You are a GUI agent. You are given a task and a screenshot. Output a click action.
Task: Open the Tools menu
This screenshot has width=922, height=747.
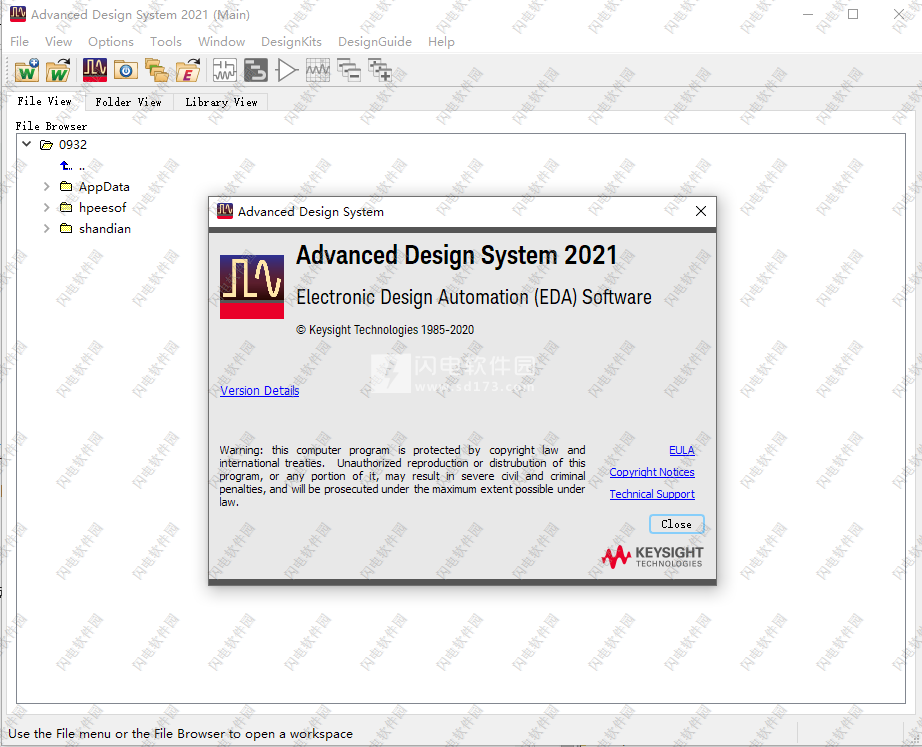click(x=166, y=42)
